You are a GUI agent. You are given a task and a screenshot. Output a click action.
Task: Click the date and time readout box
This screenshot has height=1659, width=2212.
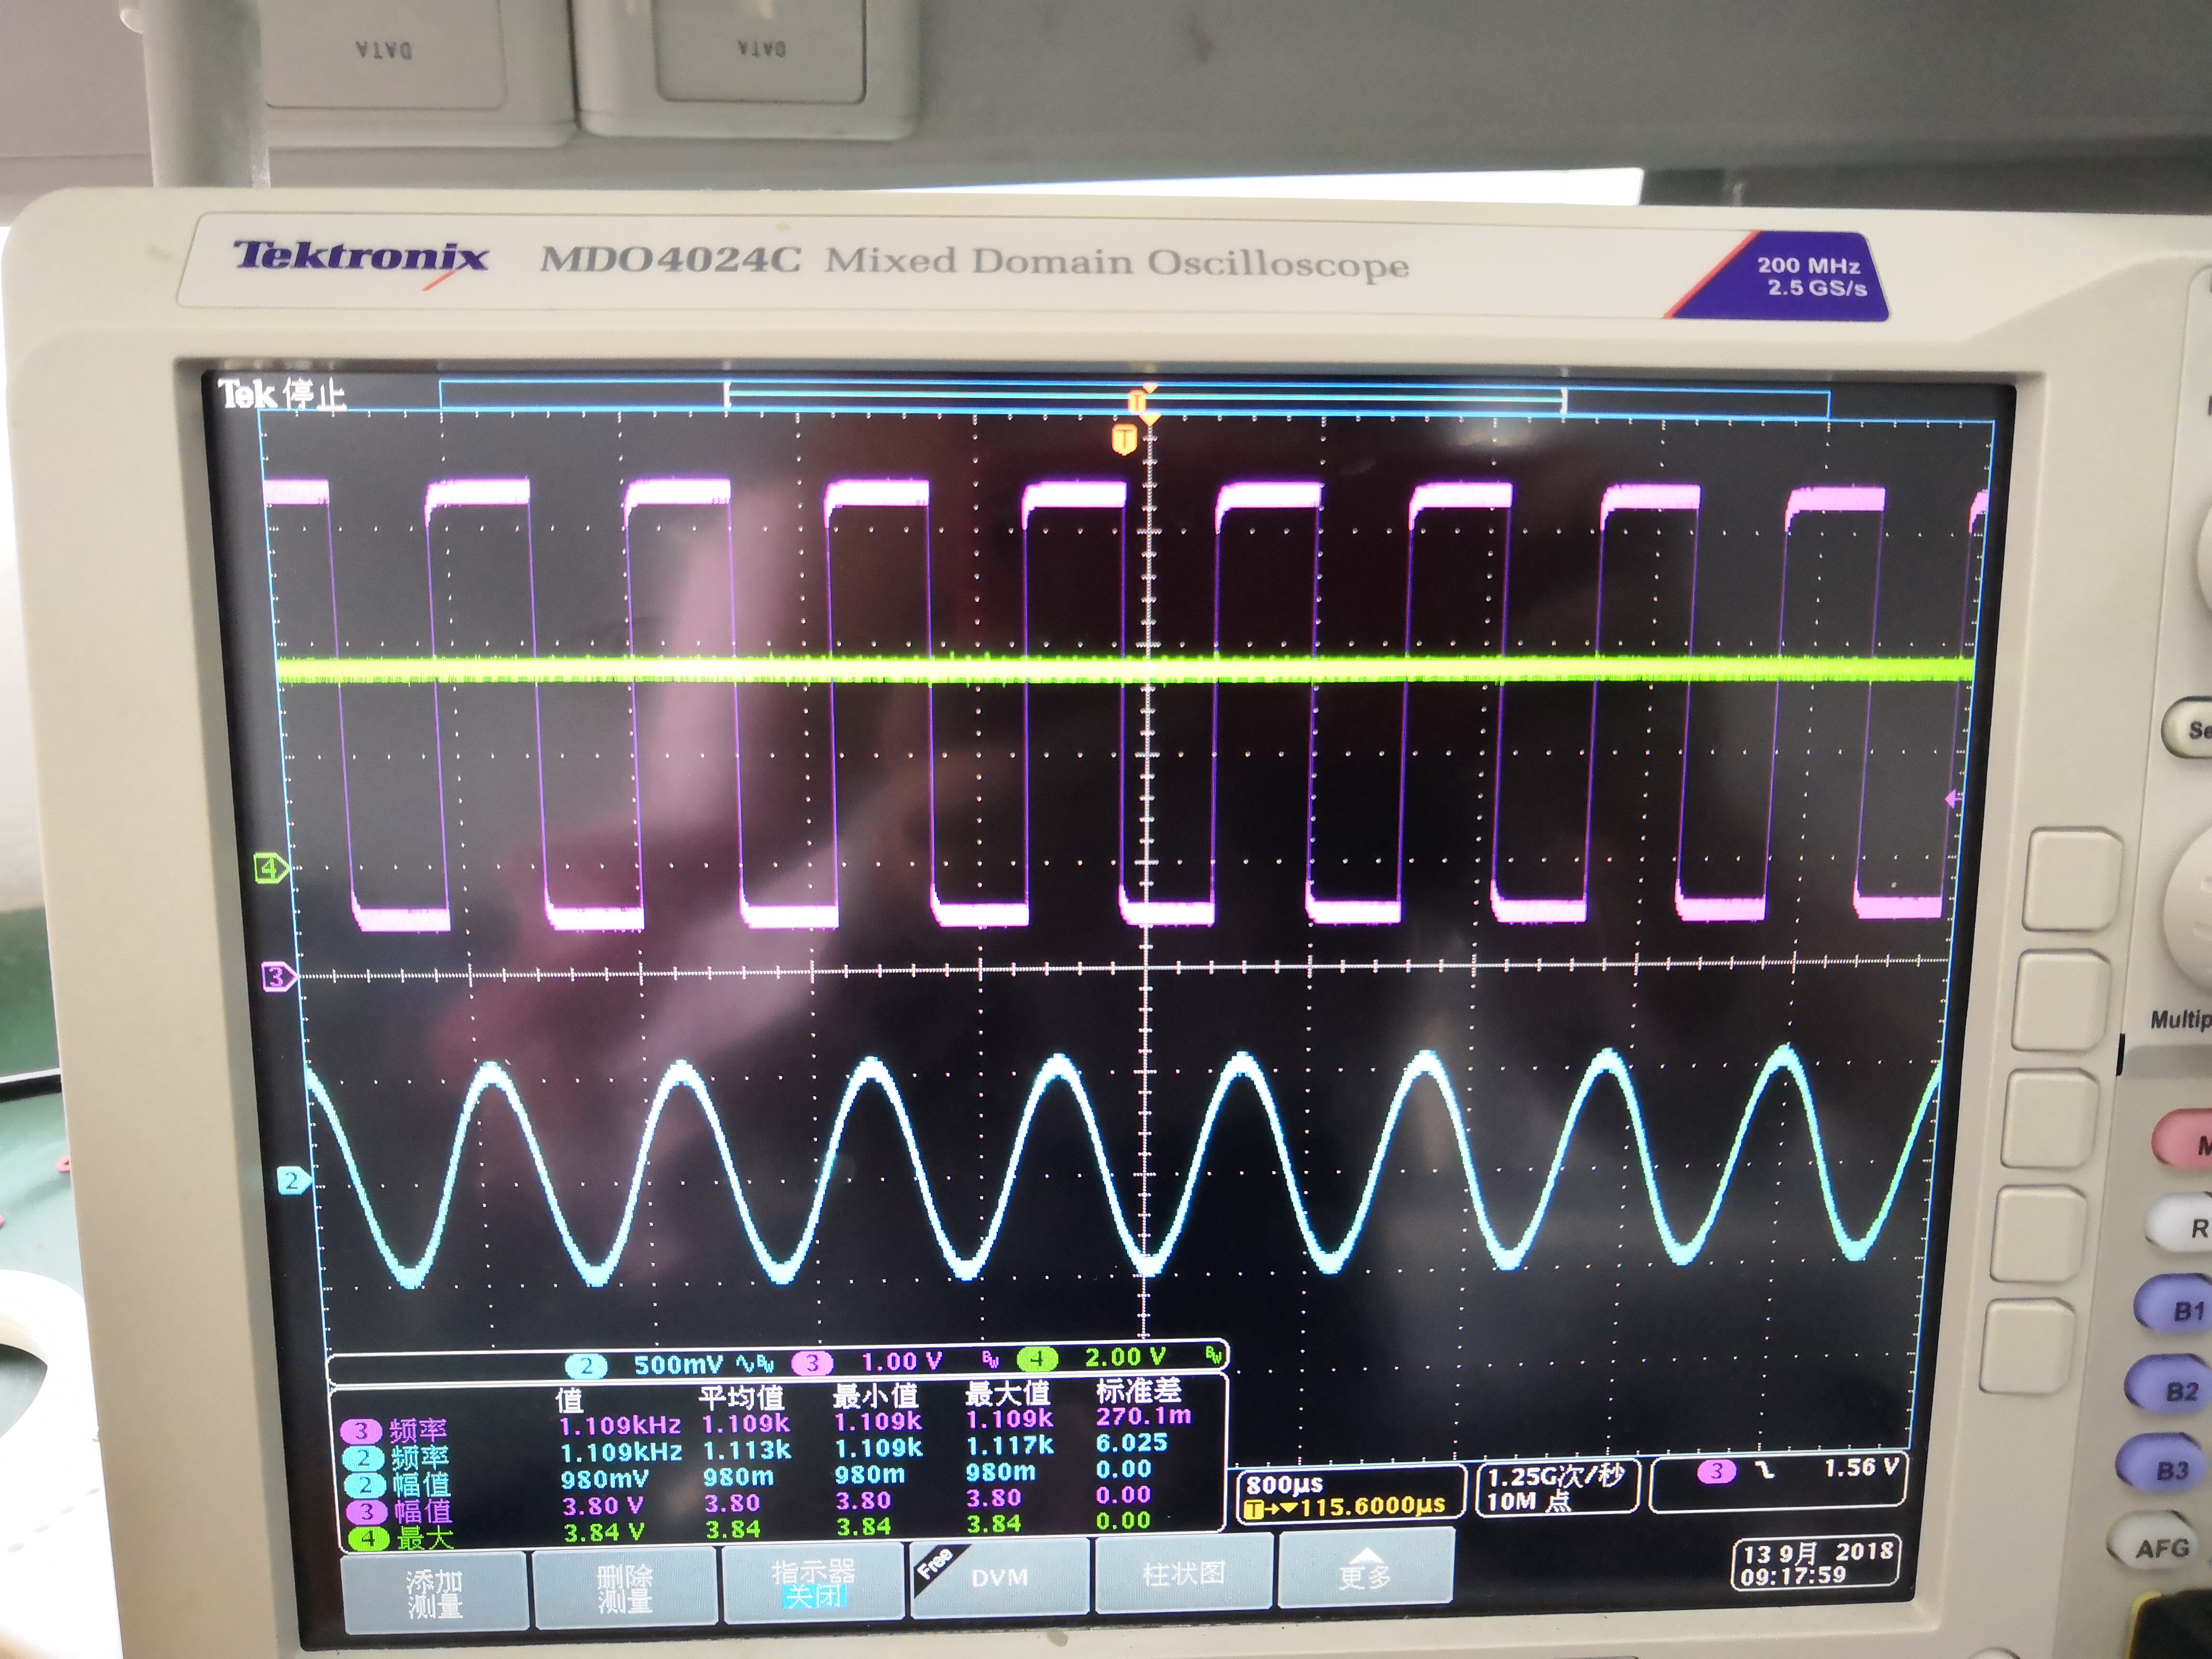[1817, 1564]
